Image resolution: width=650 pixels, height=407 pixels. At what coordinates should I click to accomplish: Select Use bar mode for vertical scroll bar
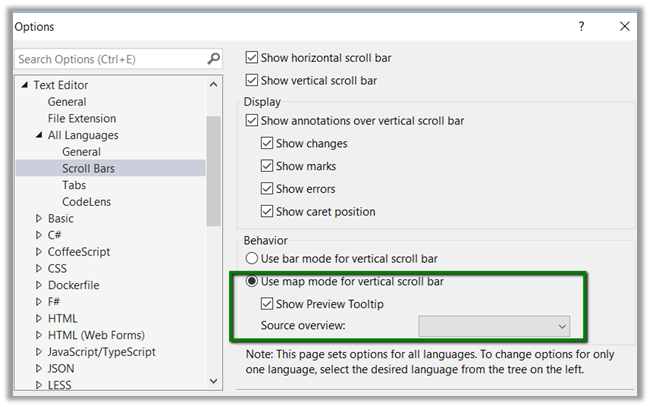coord(252,259)
